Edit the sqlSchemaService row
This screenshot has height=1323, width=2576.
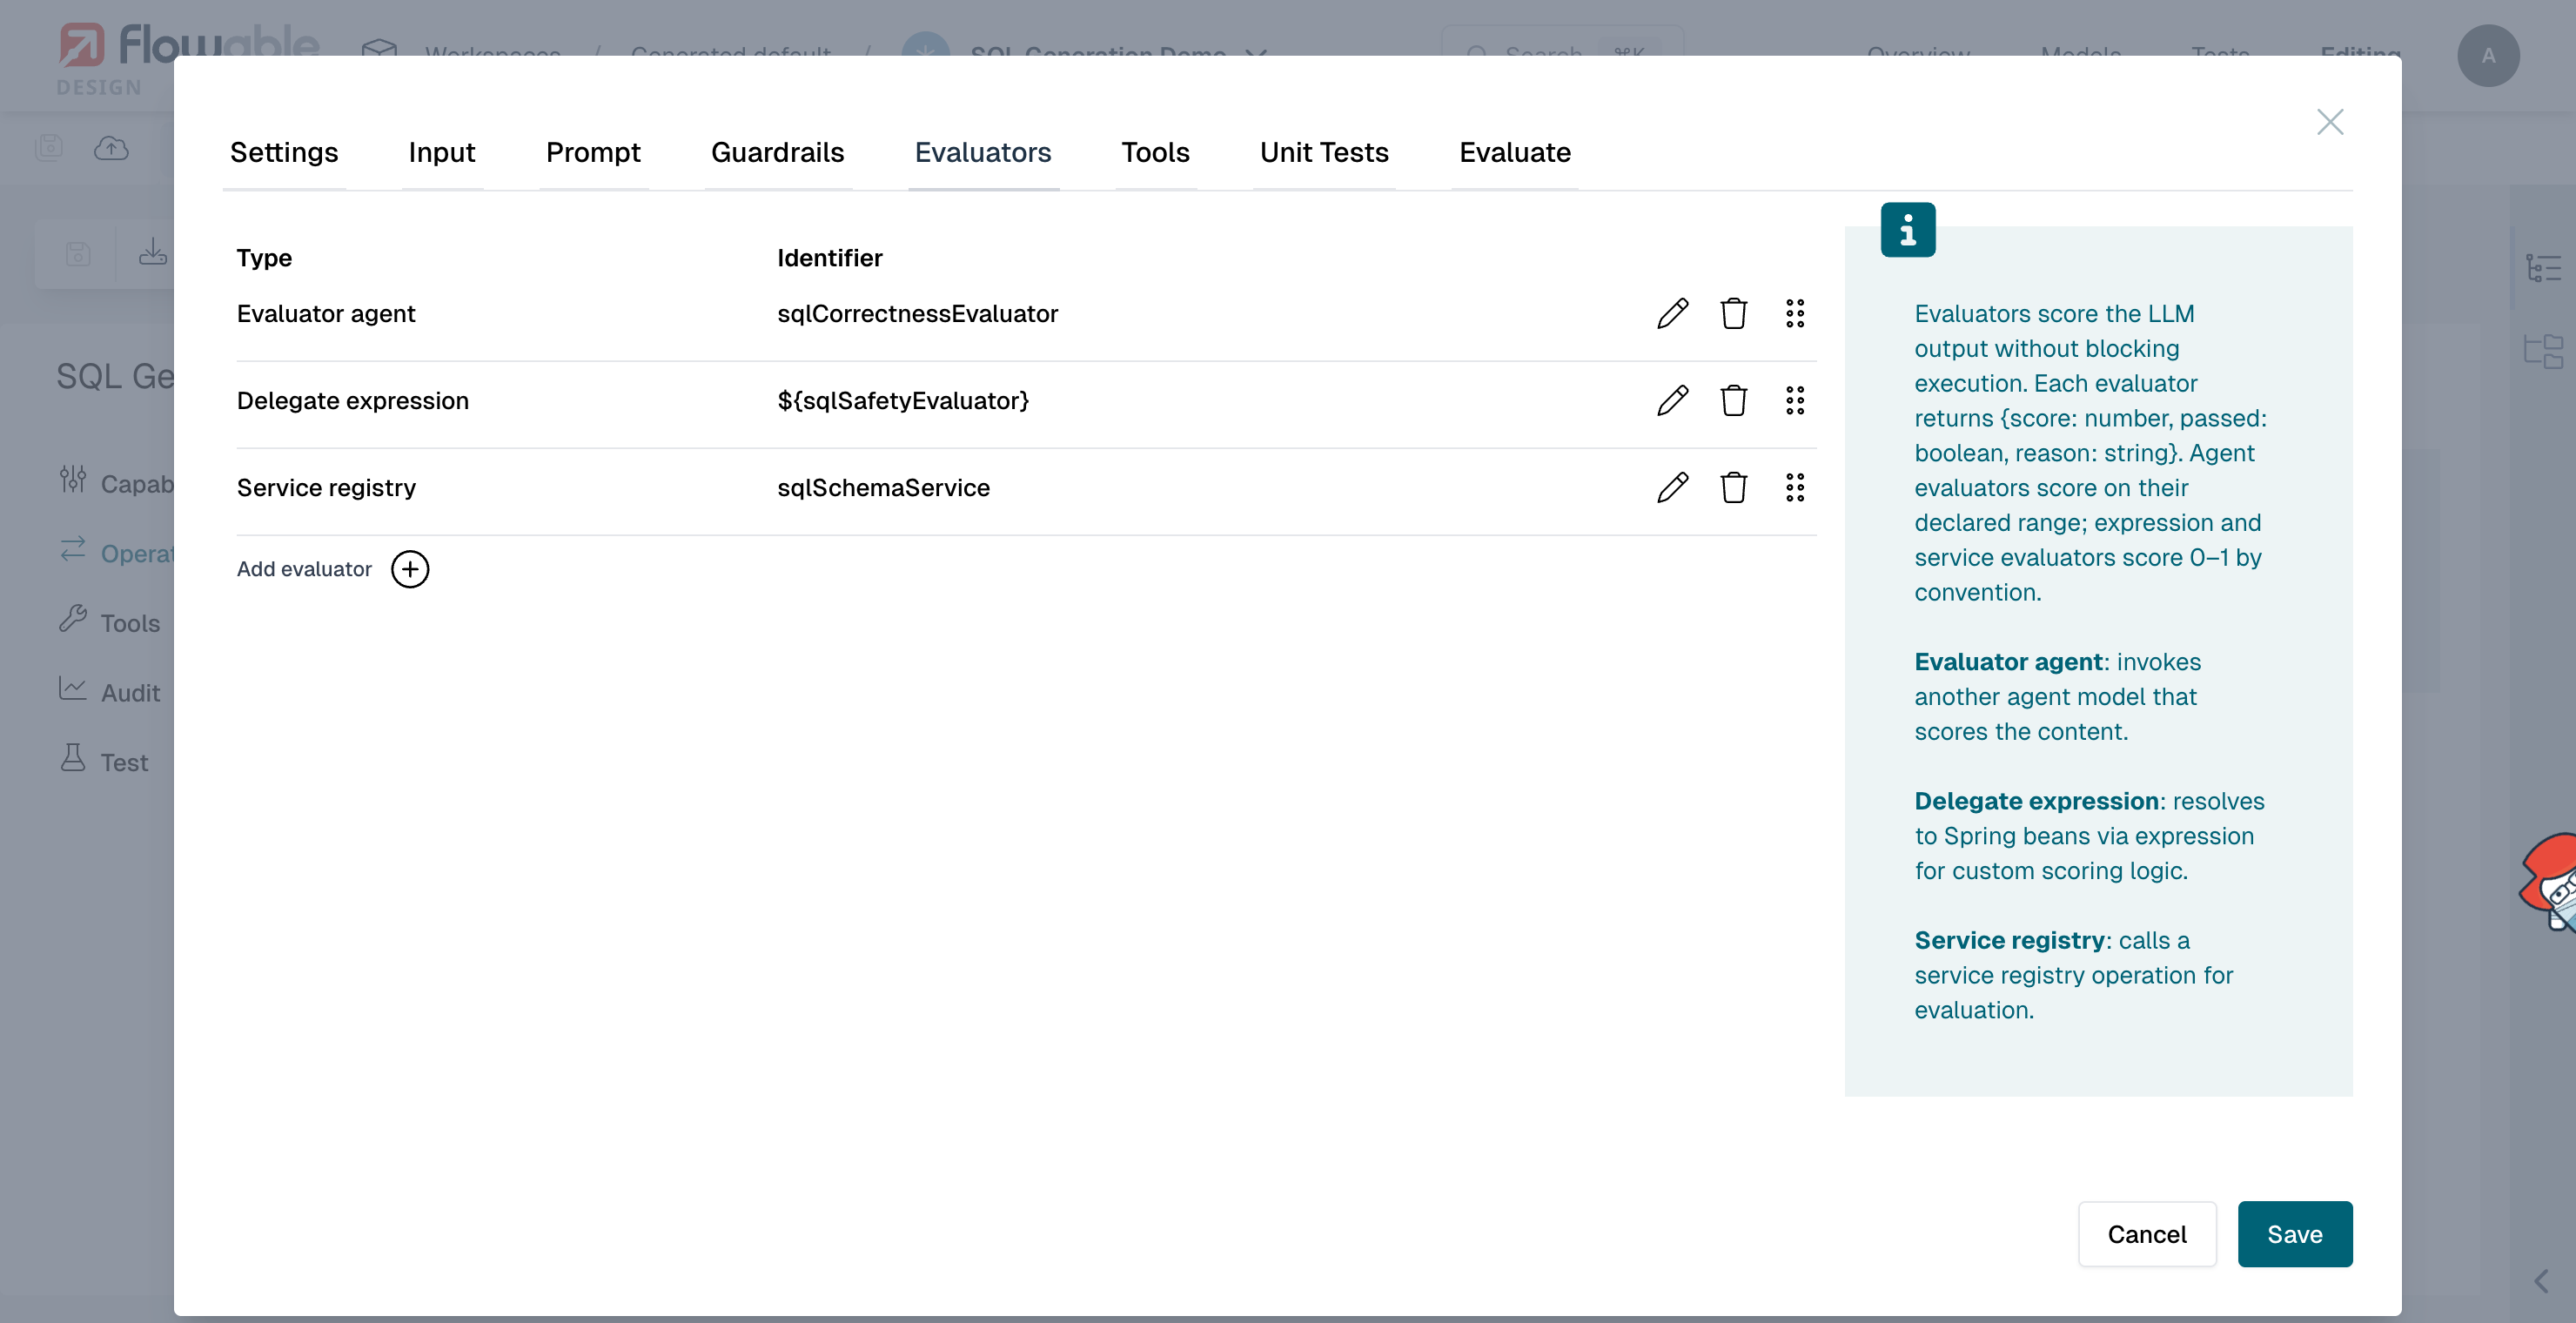(x=1672, y=488)
